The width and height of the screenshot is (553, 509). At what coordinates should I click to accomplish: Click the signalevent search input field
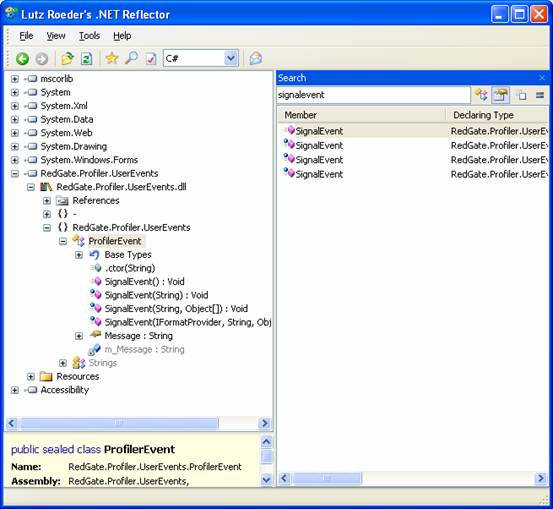[x=373, y=95]
